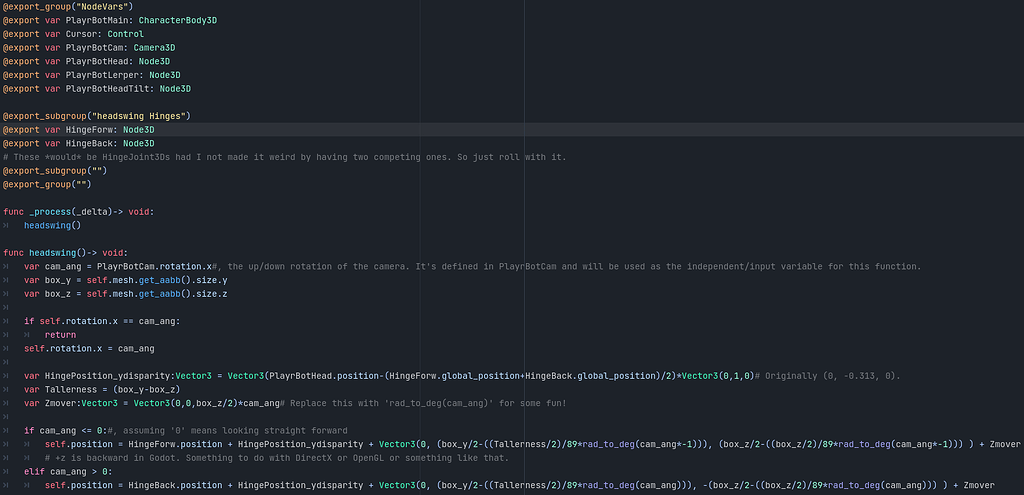Select the highlighted HingeForw export line
This screenshot has width=1024, height=495.
point(512,130)
